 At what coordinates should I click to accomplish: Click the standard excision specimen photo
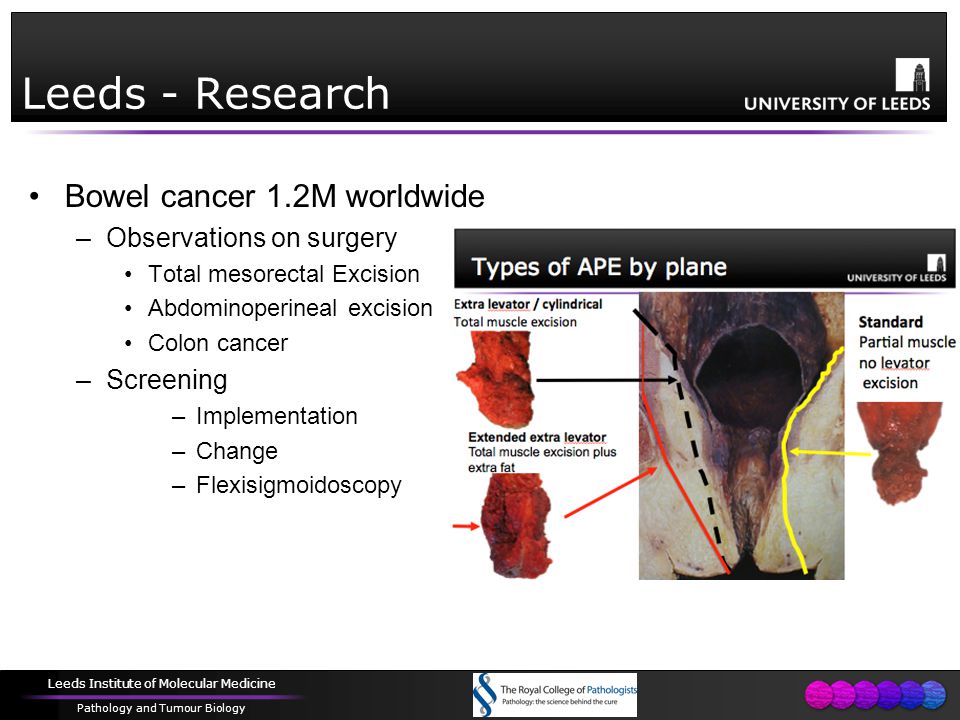point(899,453)
